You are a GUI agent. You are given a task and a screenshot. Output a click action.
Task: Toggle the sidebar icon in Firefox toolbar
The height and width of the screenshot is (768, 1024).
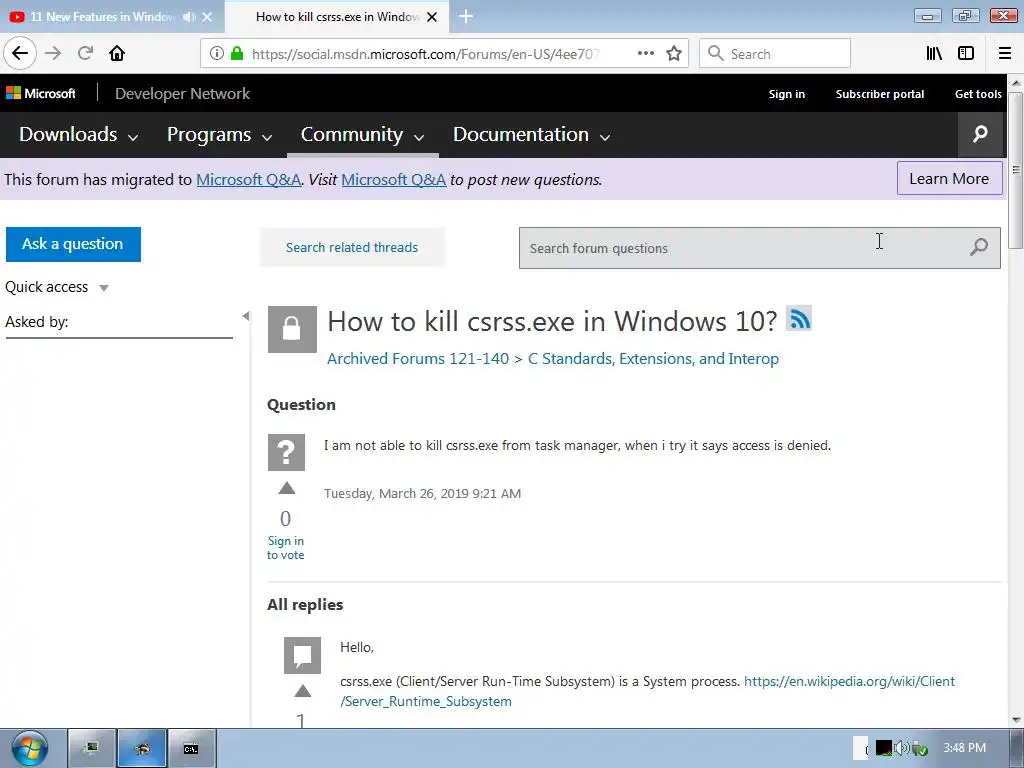coord(966,54)
